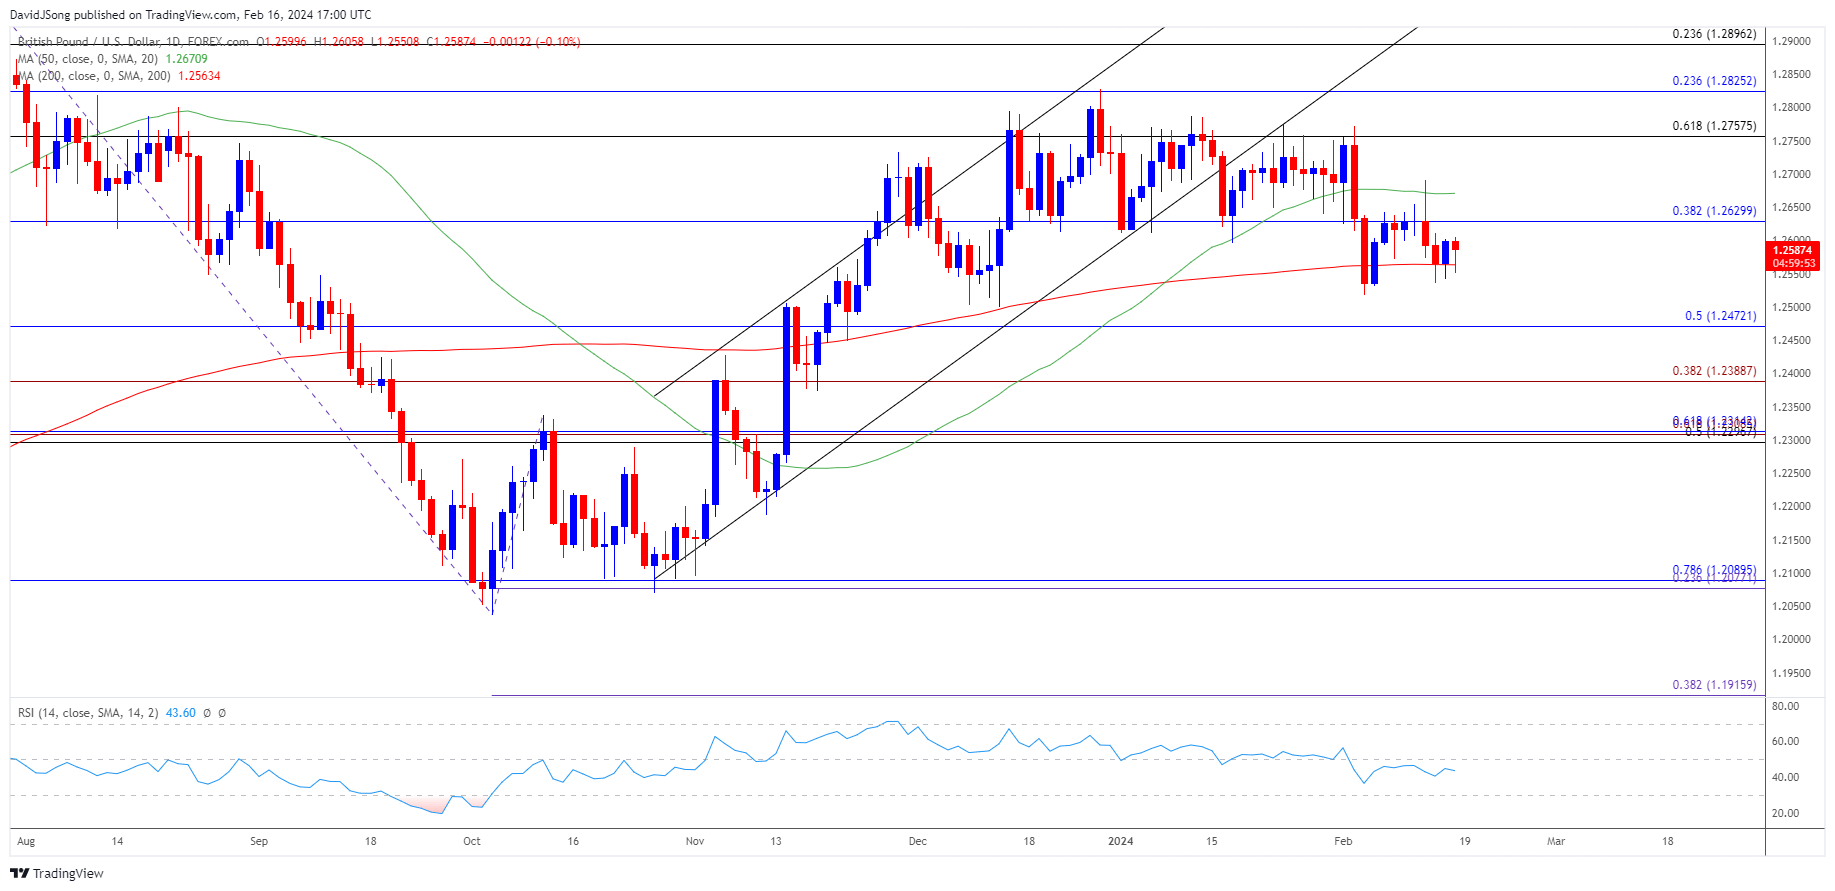Image resolution: width=1835 pixels, height=891 pixels.
Task: Open the DavidJSong published on TradingView.com header
Action: (190, 15)
